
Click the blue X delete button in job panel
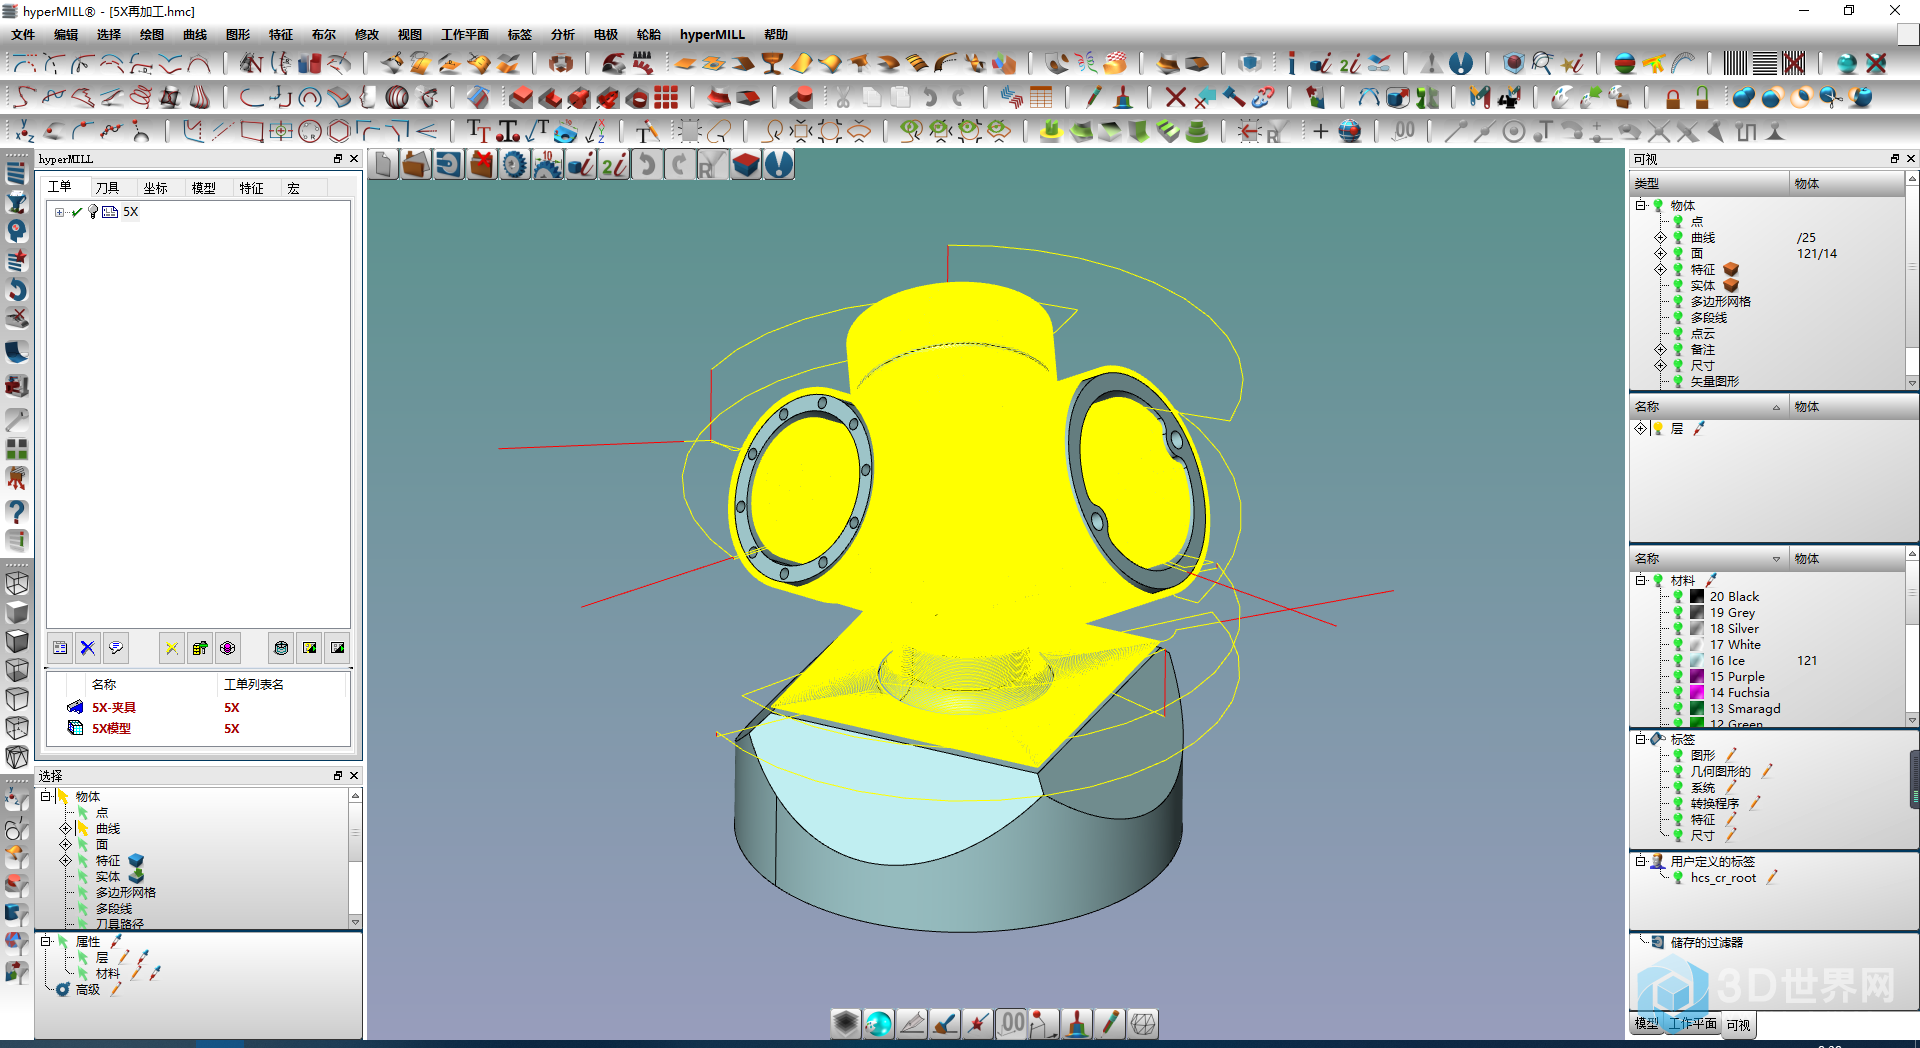tap(88, 648)
